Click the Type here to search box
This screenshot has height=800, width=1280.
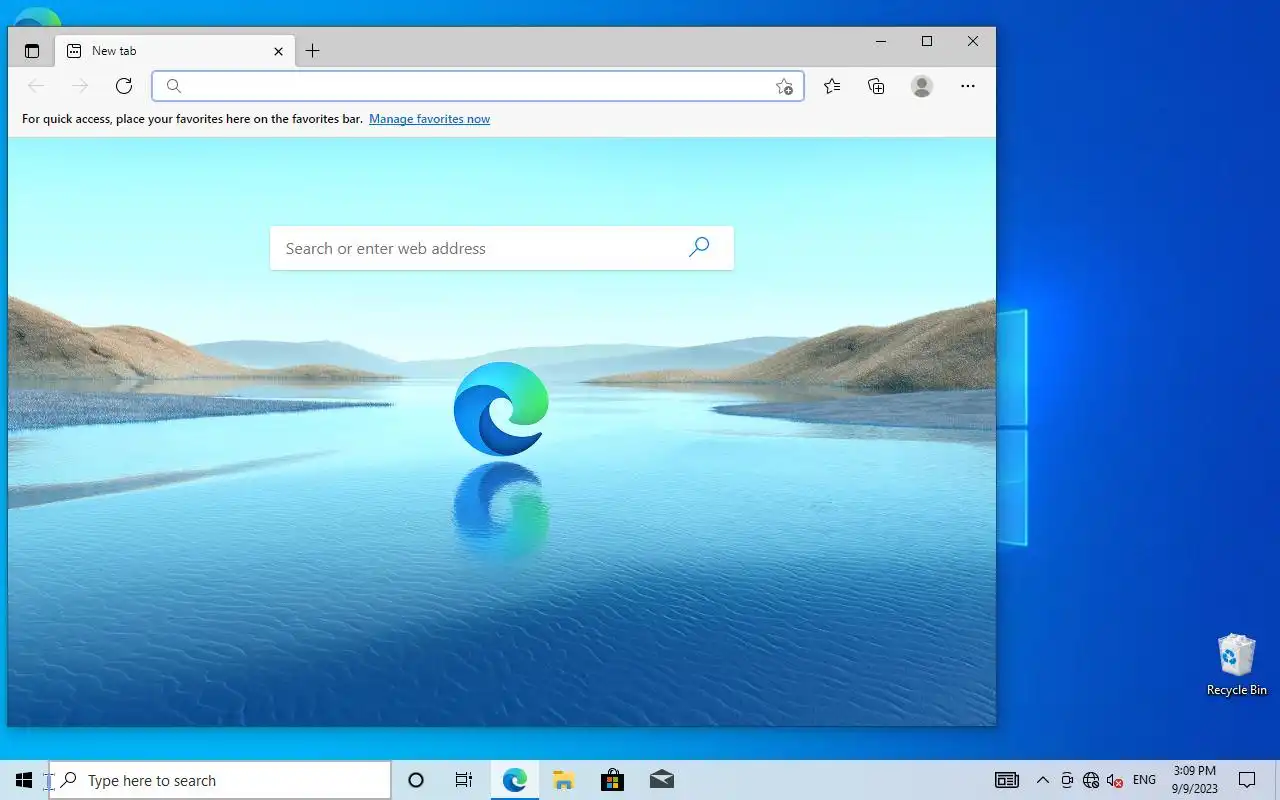coord(220,780)
